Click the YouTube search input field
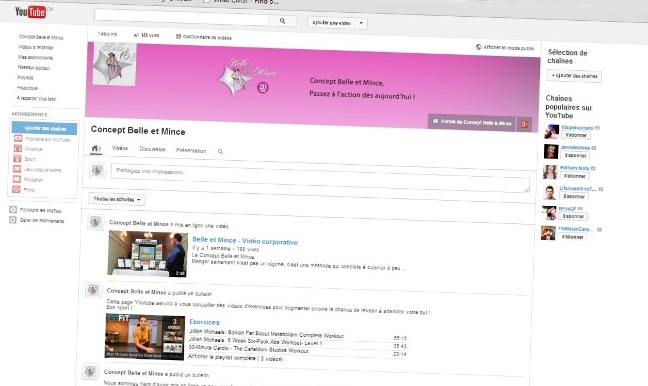The image size is (648, 386). (x=181, y=18)
